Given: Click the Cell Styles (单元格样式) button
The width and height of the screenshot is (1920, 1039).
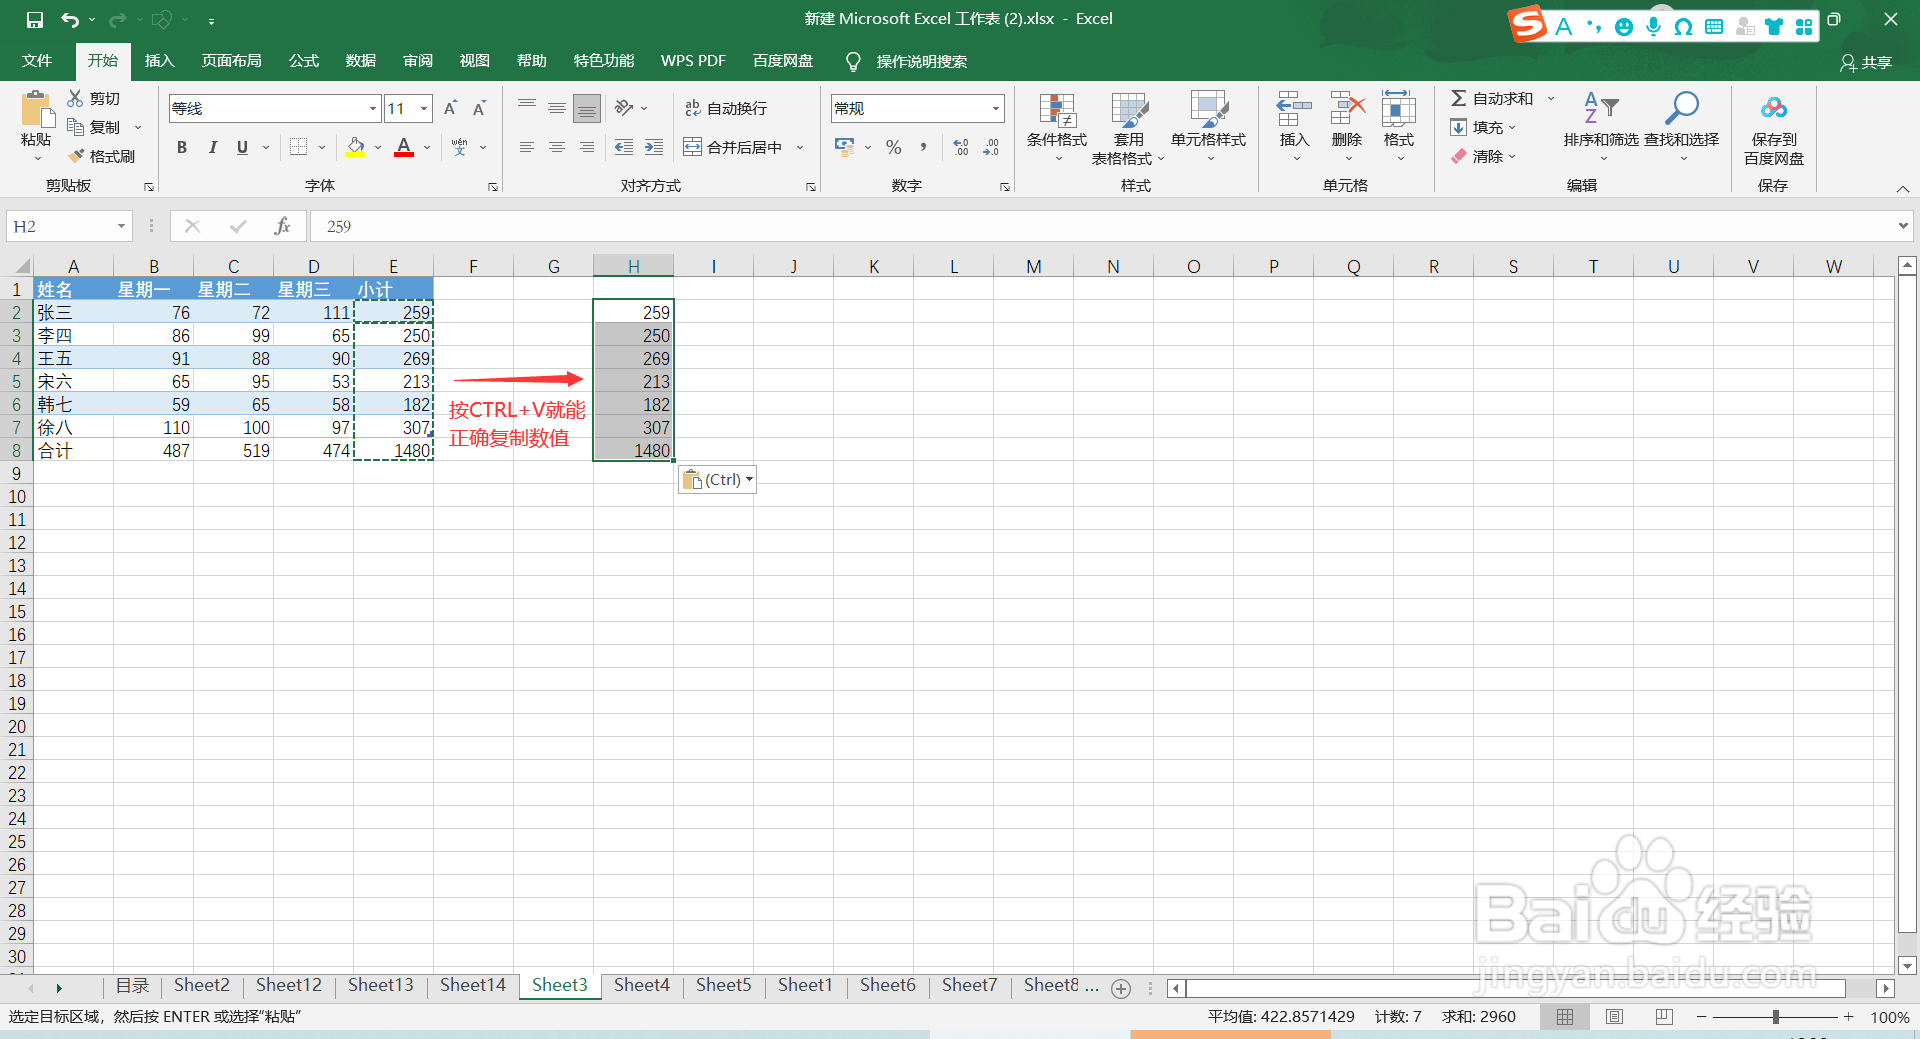Looking at the screenshot, I should (x=1208, y=127).
